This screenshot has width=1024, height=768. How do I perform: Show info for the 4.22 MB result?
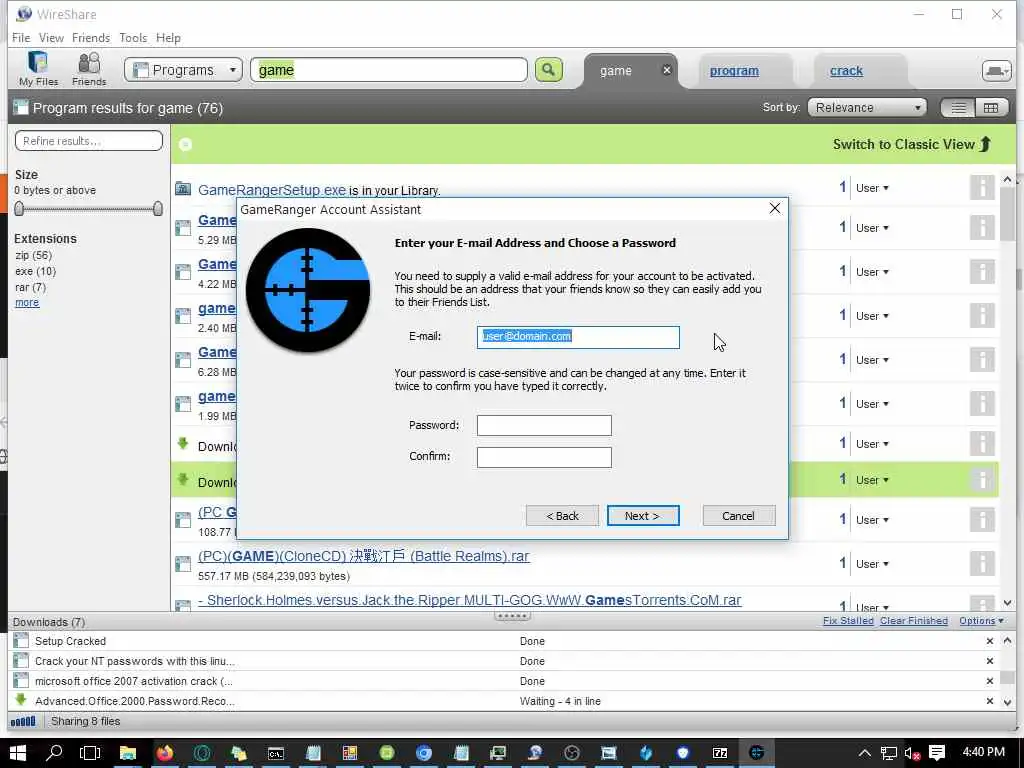(982, 272)
